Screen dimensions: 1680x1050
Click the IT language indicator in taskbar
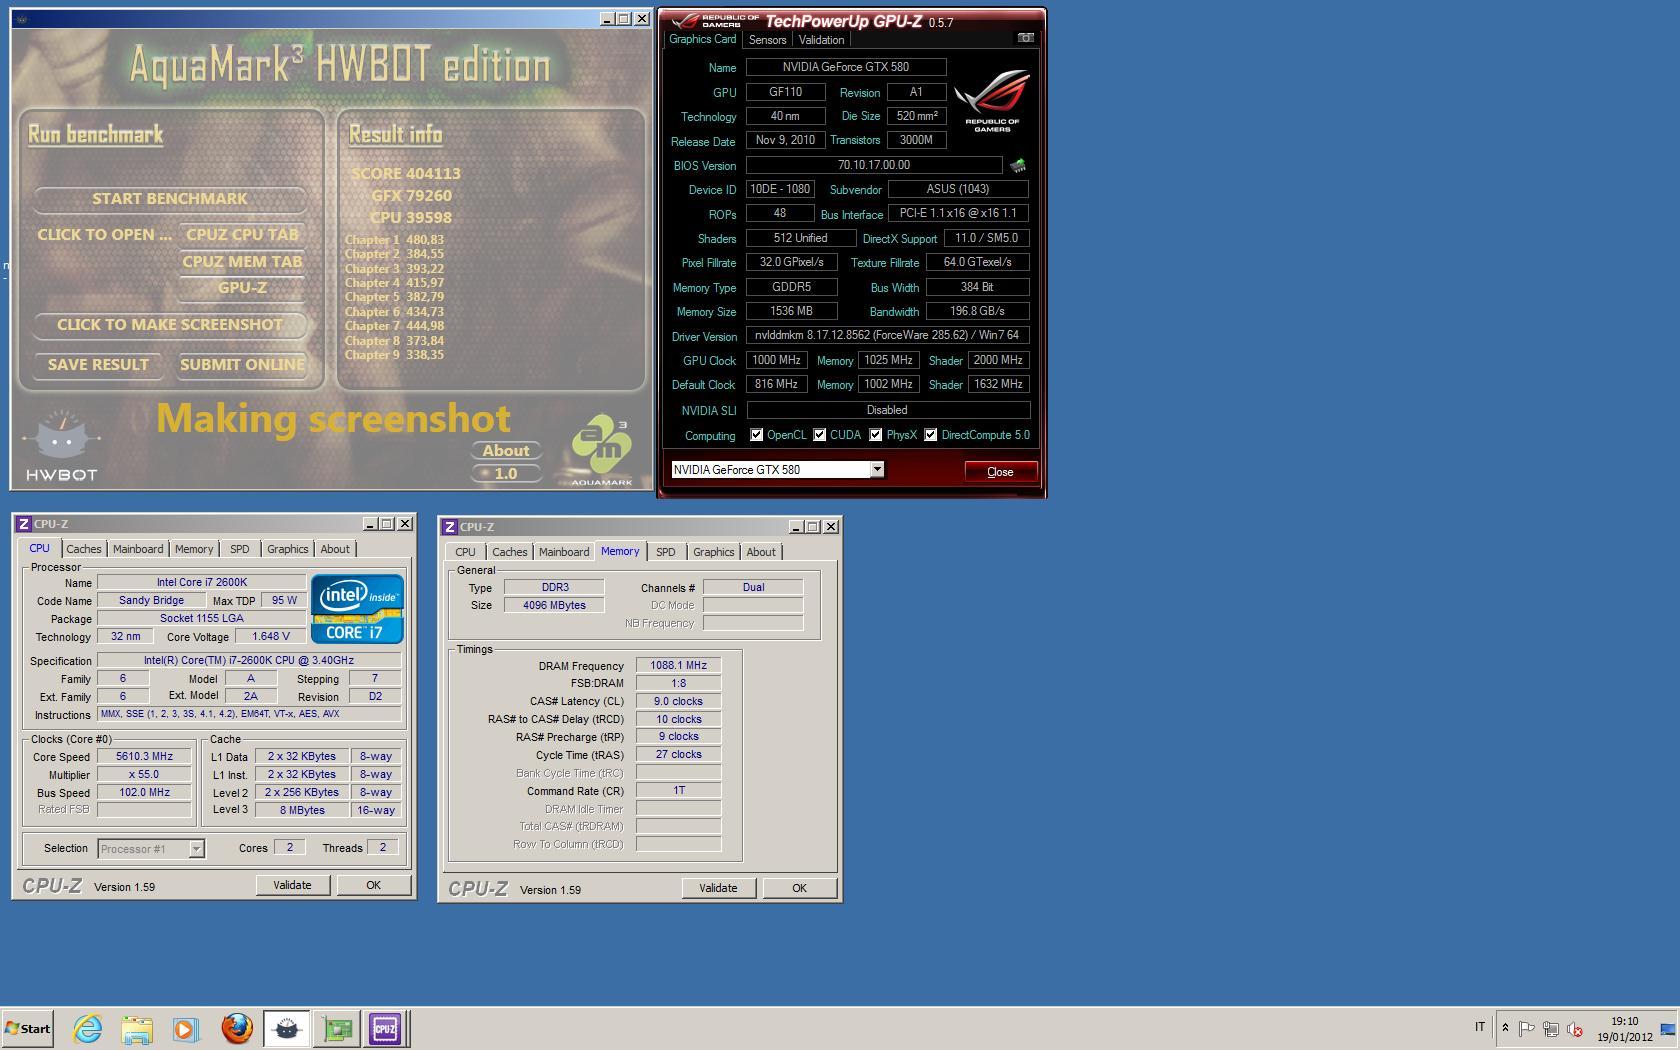[x=1480, y=1027]
